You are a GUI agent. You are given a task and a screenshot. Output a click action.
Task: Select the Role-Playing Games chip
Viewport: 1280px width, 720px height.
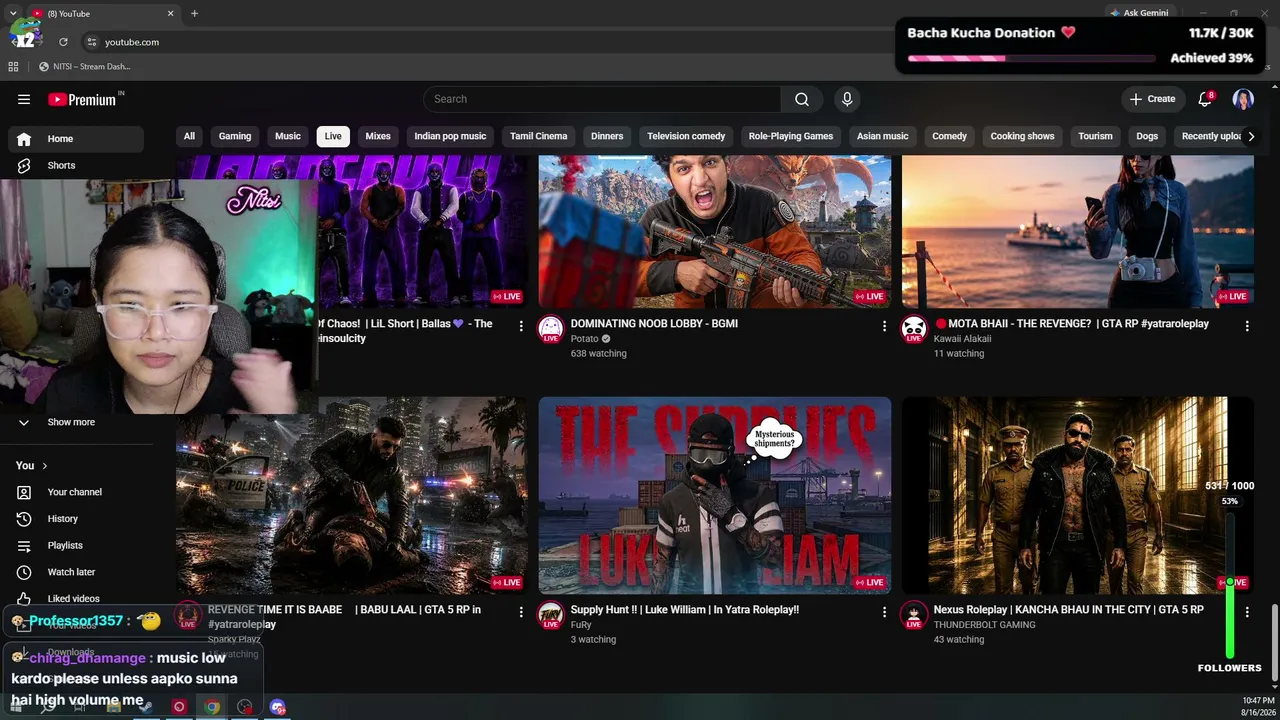tap(791, 136)
